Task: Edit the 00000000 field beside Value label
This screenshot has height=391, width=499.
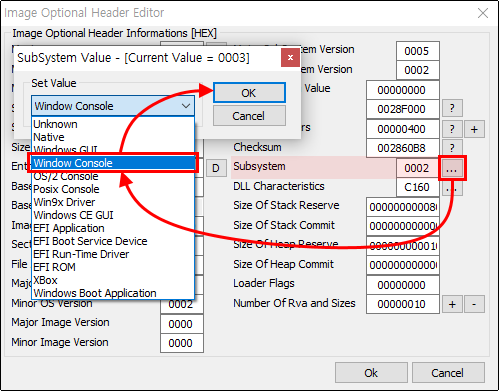Action: click(x=402, y=90)
